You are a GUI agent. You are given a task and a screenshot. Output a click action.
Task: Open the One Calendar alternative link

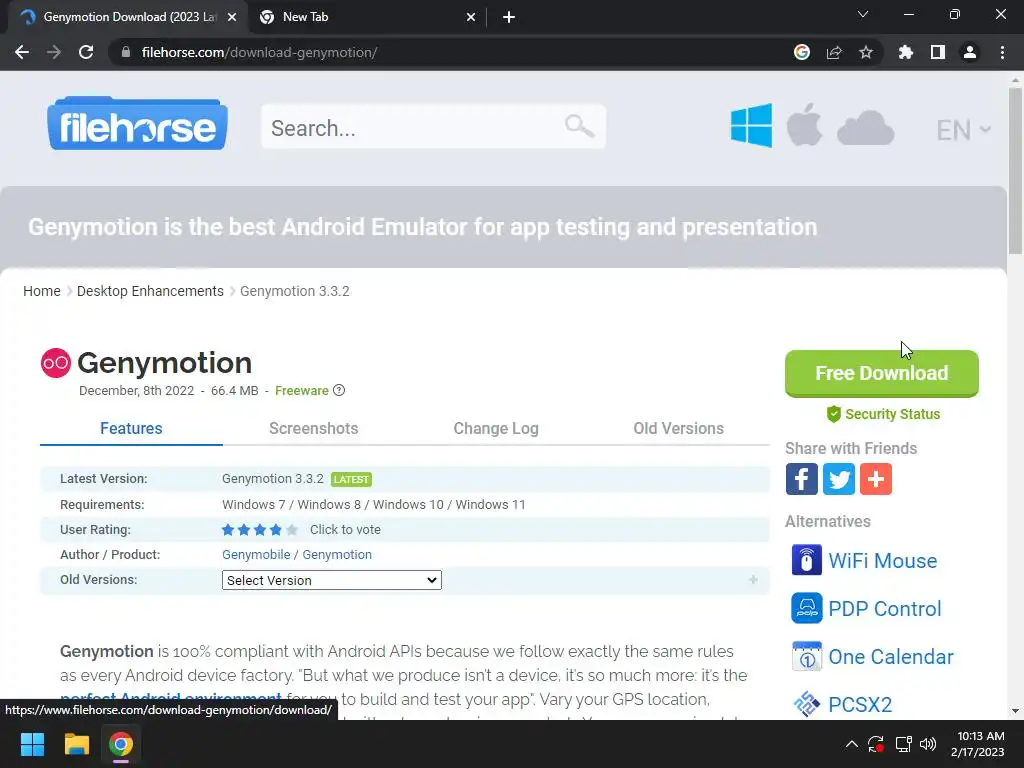point(891,657)
